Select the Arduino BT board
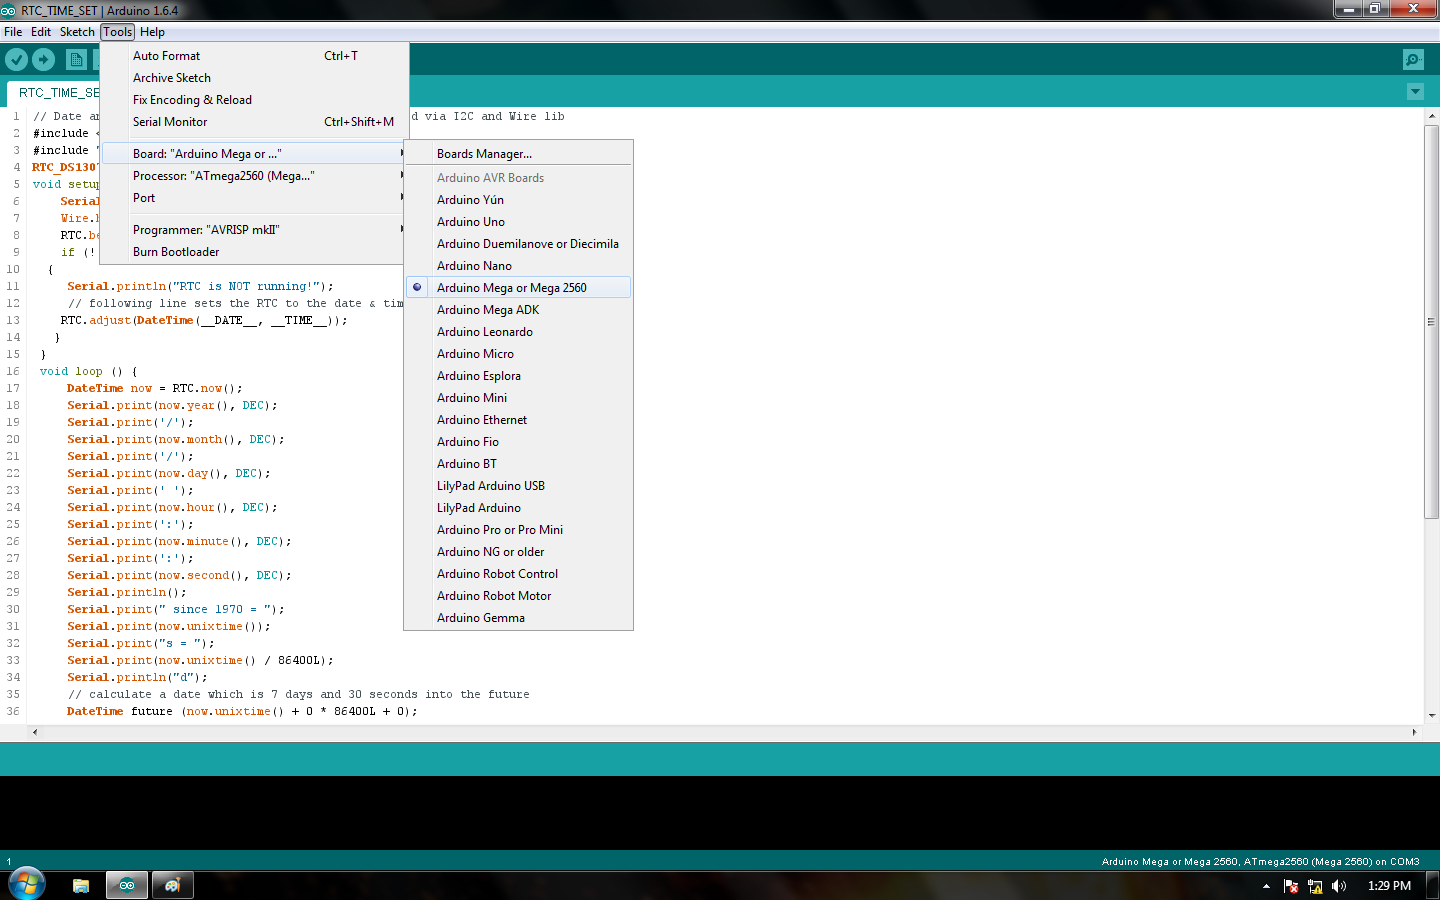 (518, 464)
